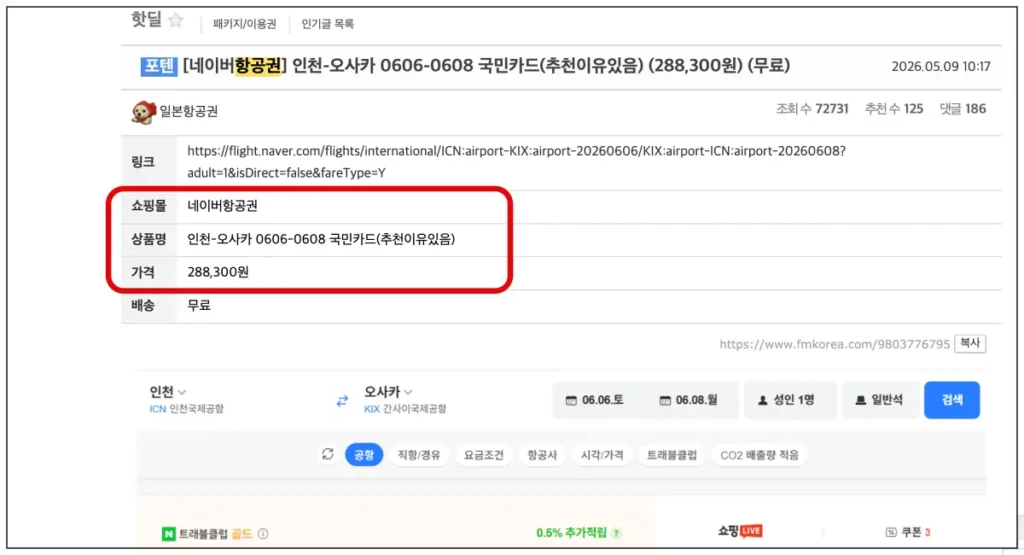Click the 댓글 186 comment count
Image resolution: width=1024 pixels, height=555 pixels.
(x=963, y=109)
